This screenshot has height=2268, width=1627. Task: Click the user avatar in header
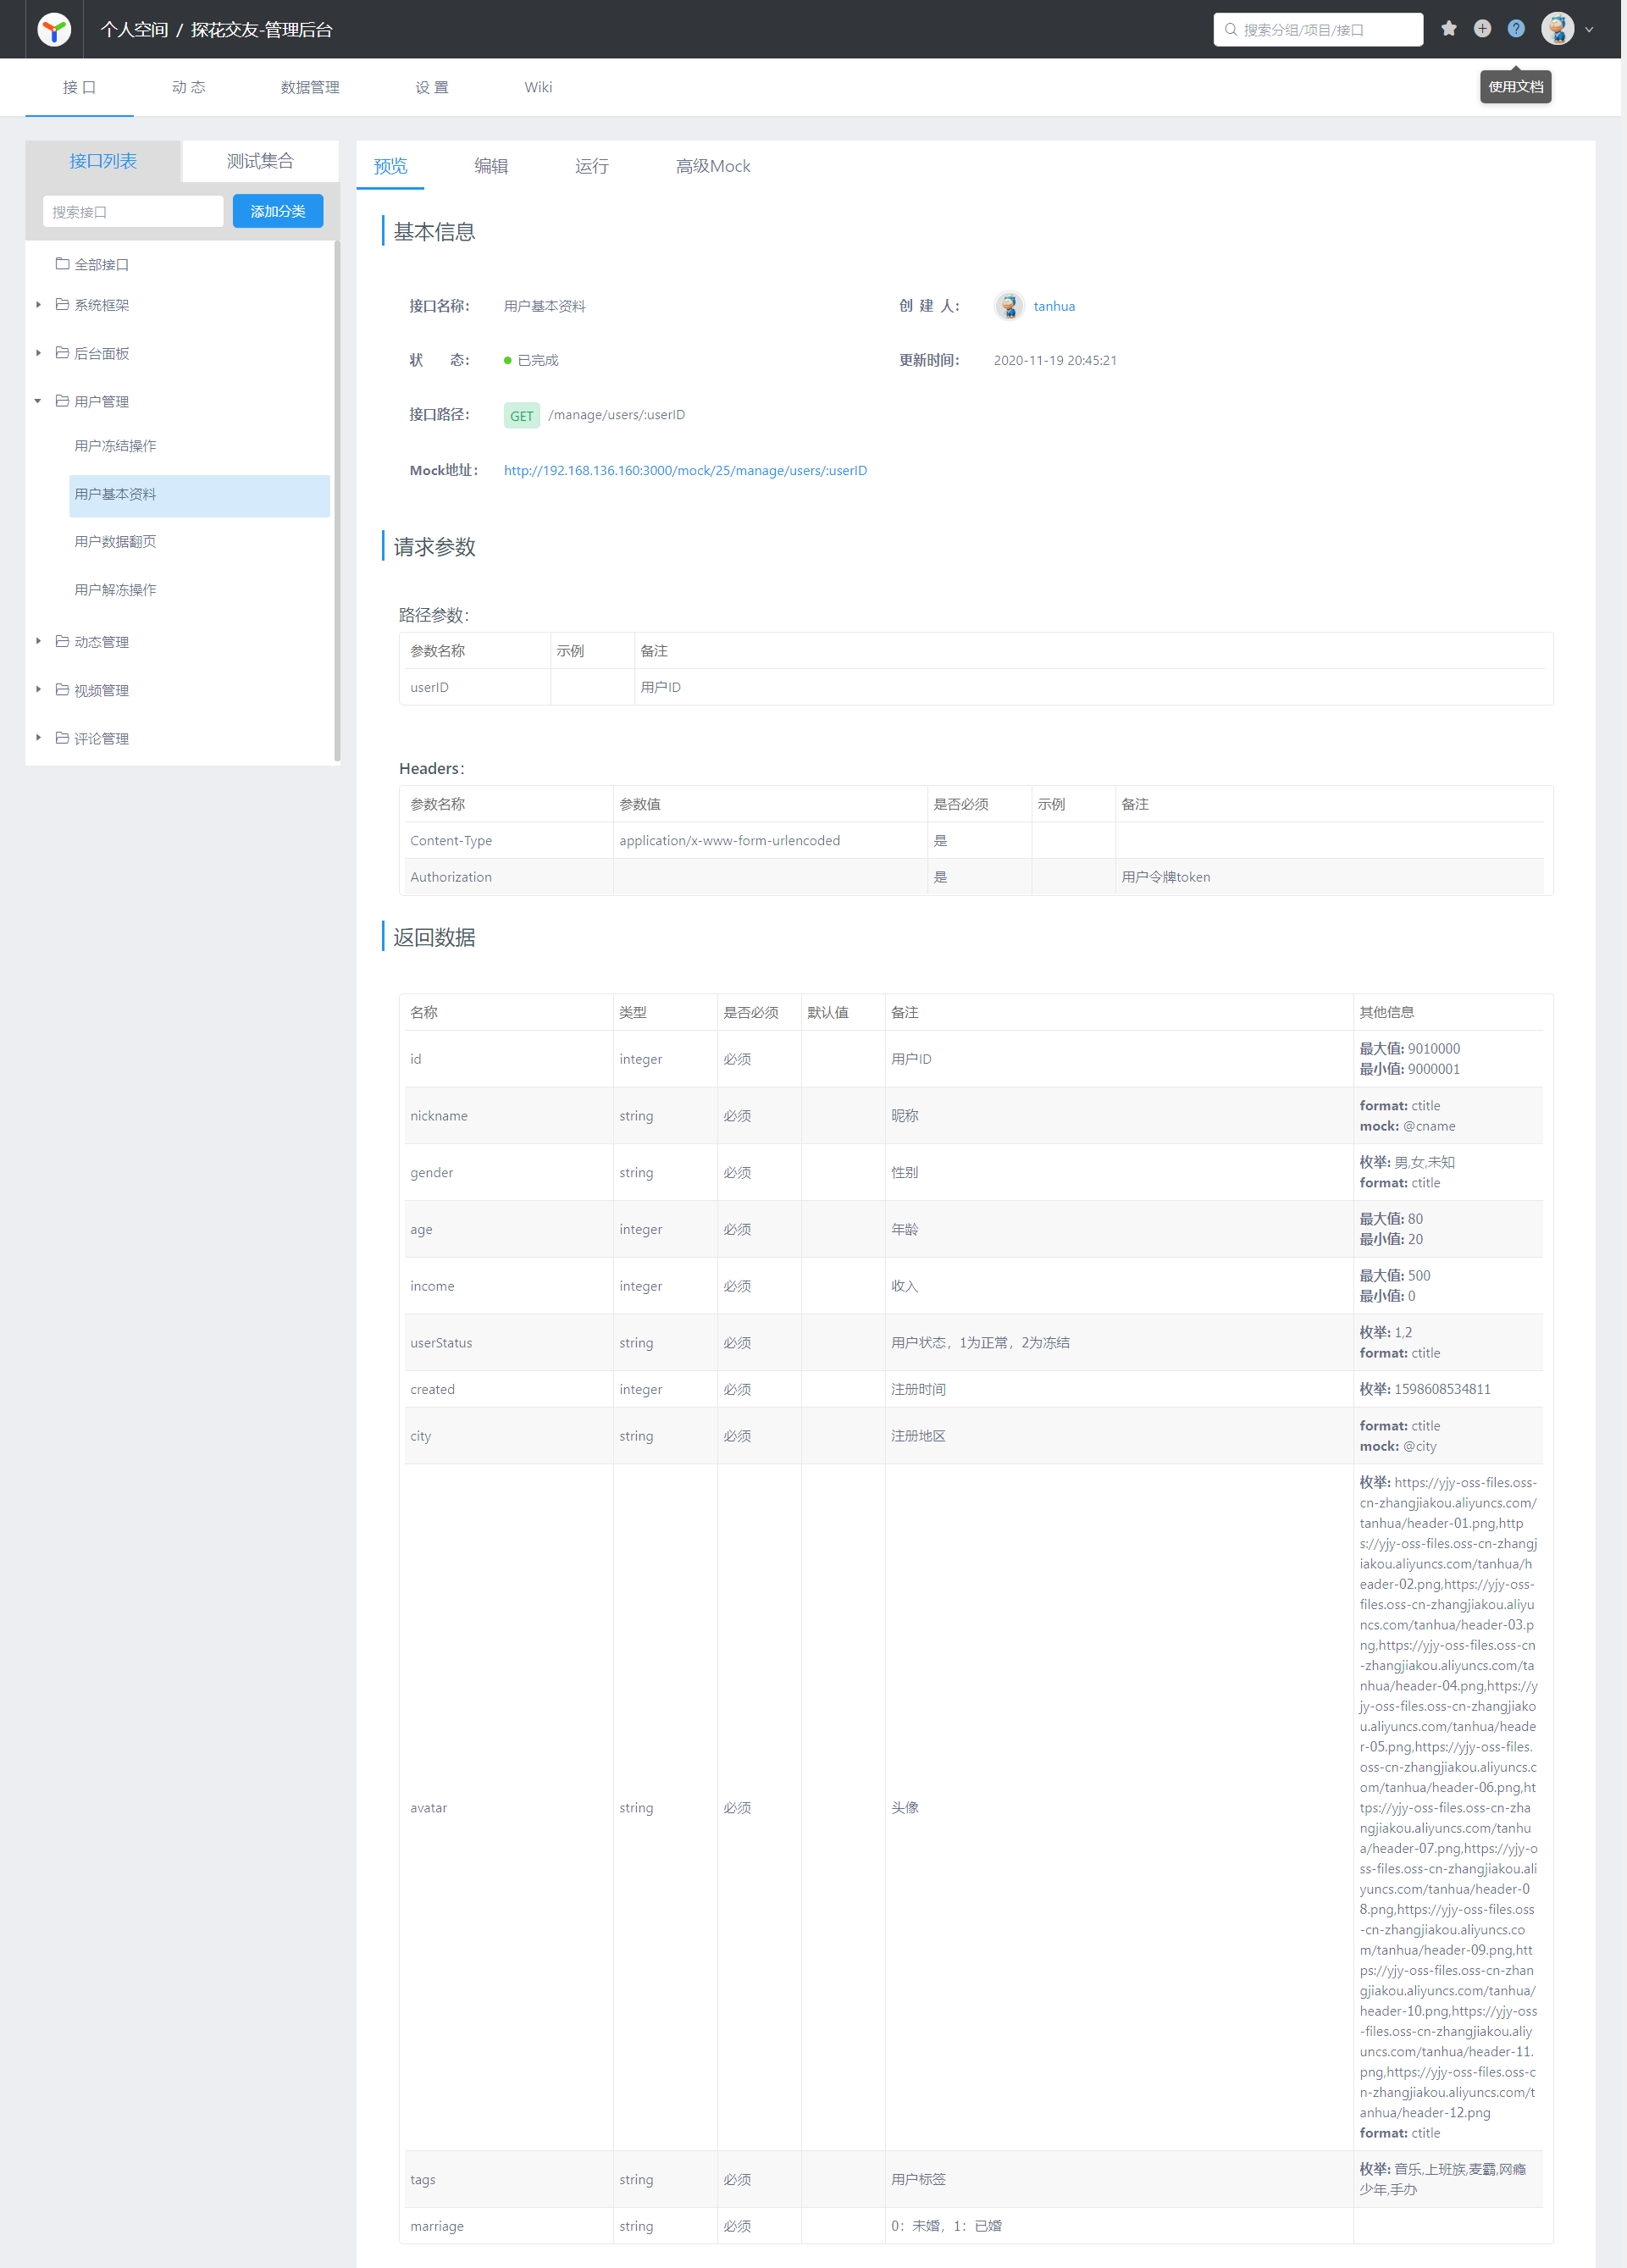point(1557,29)
